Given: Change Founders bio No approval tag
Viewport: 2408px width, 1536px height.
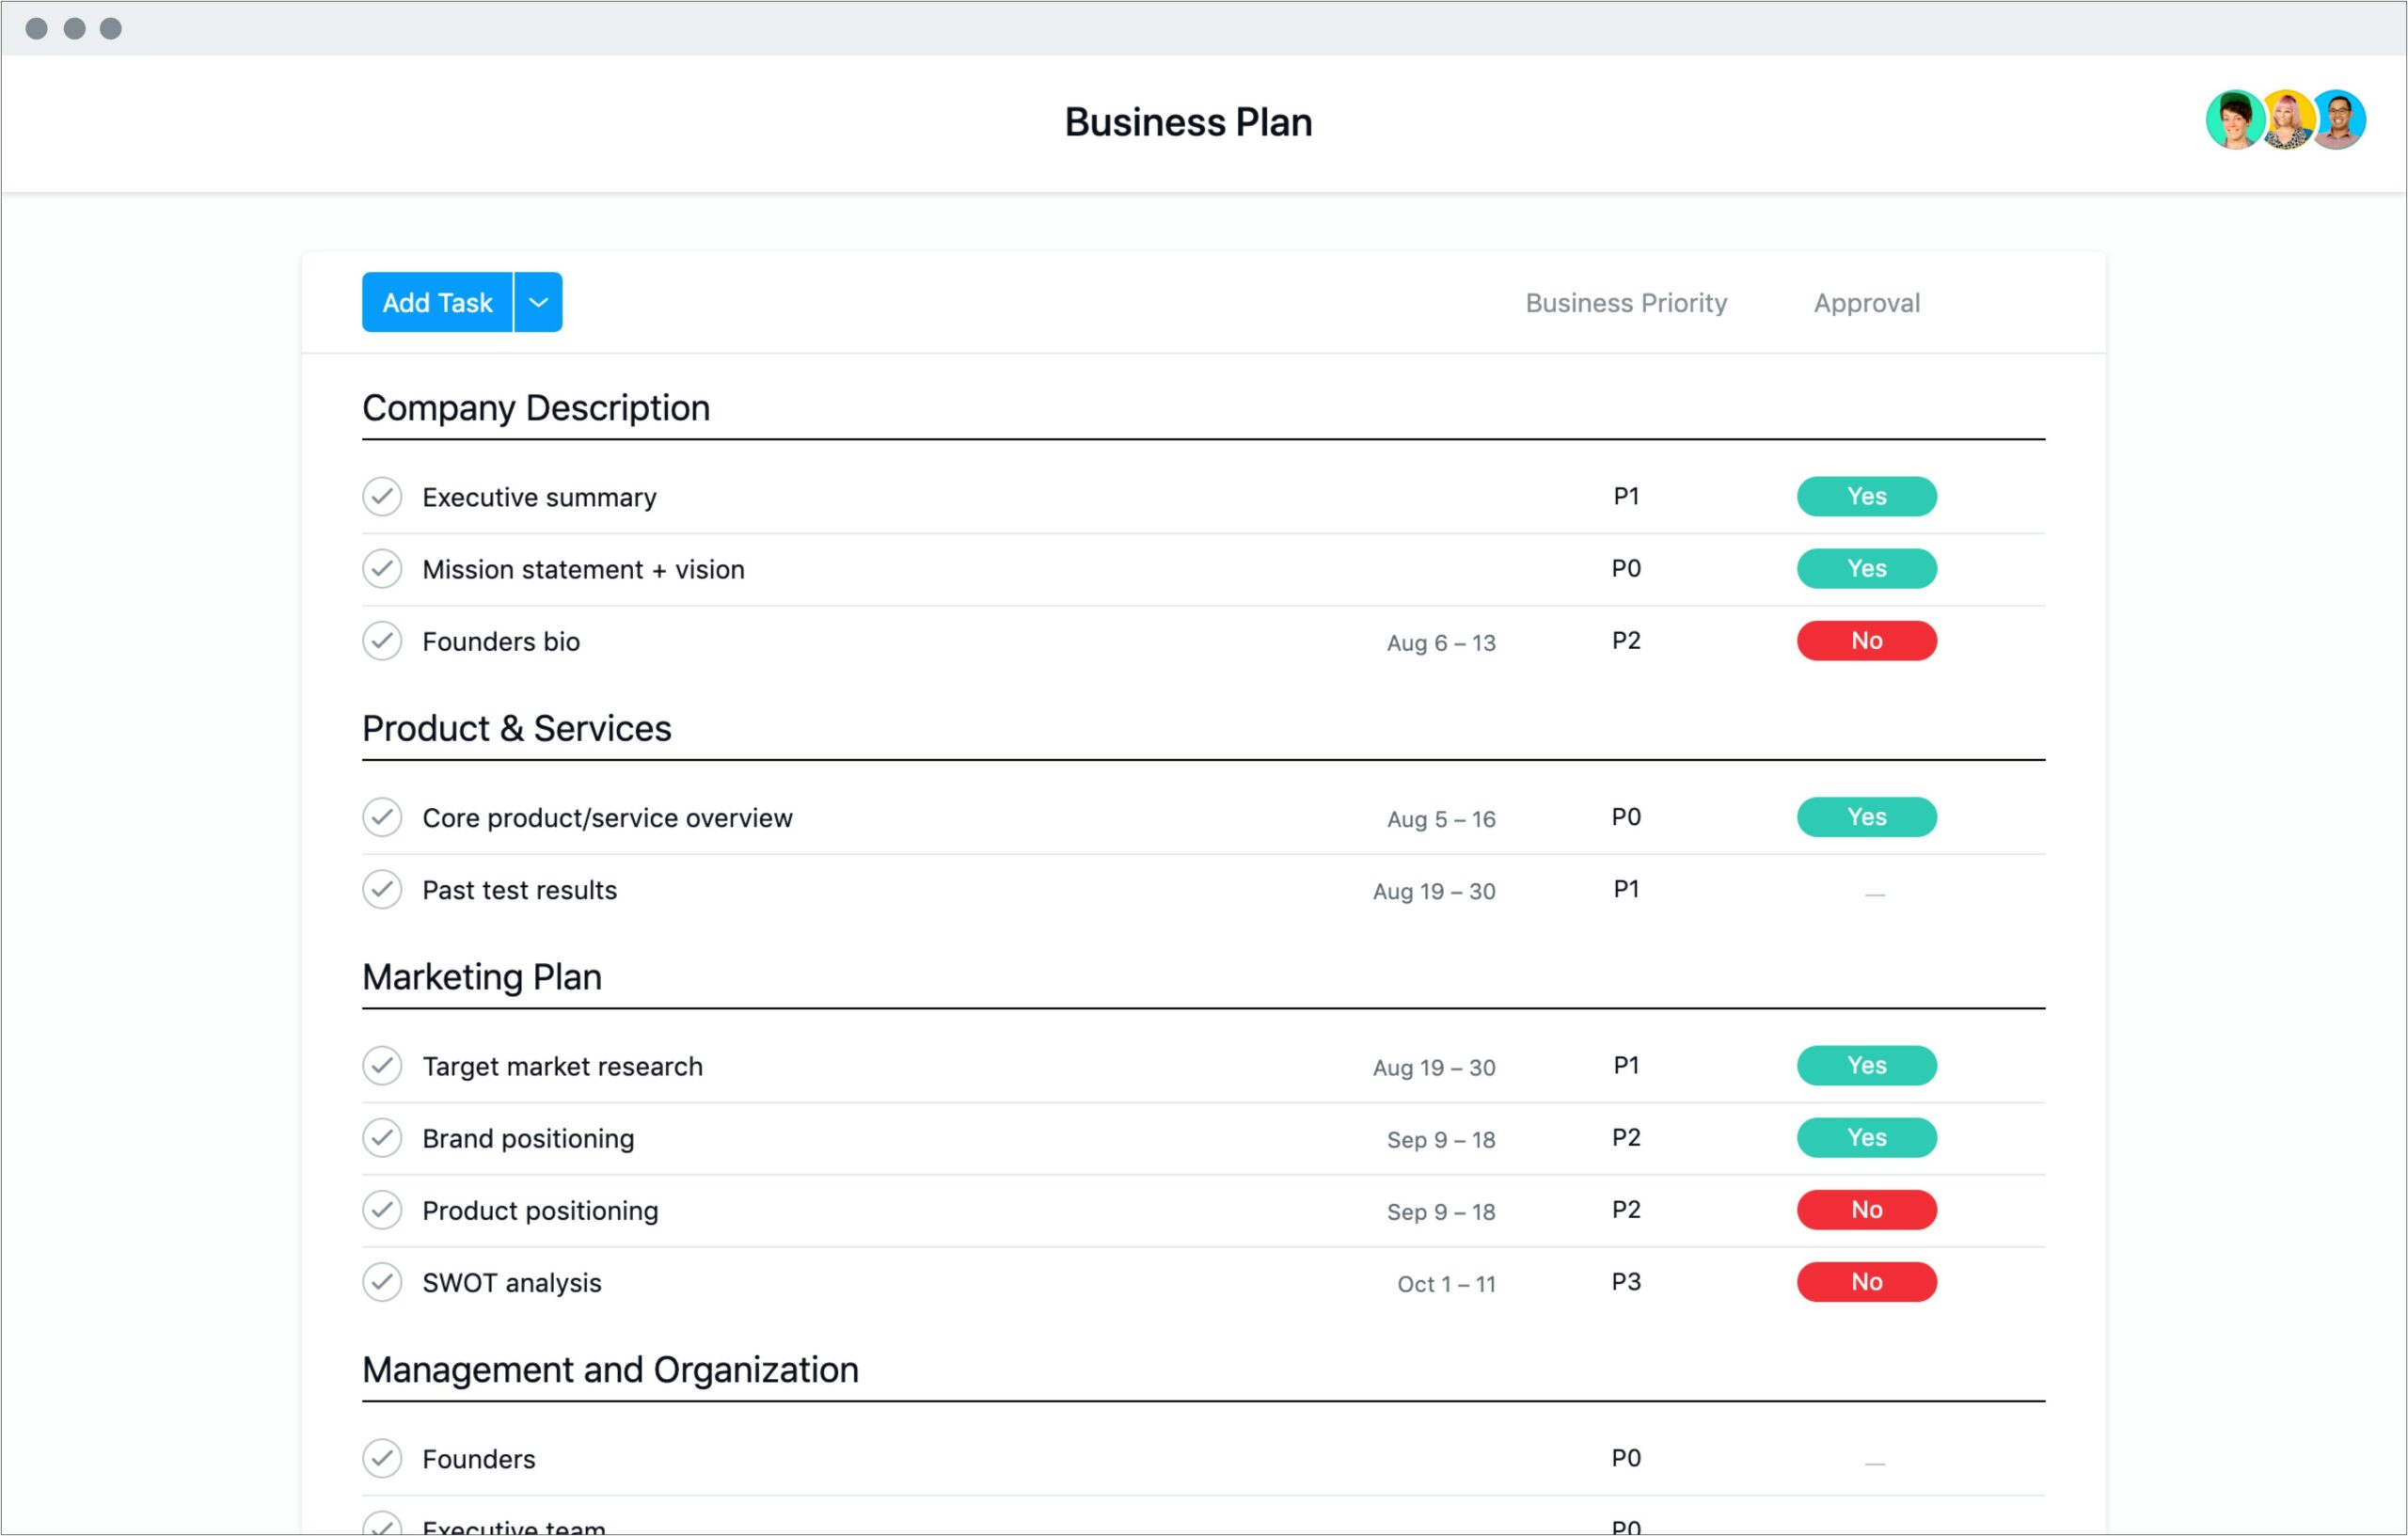Looking at the screenshot, I should pyautogui.click(x=1867, y=640).
